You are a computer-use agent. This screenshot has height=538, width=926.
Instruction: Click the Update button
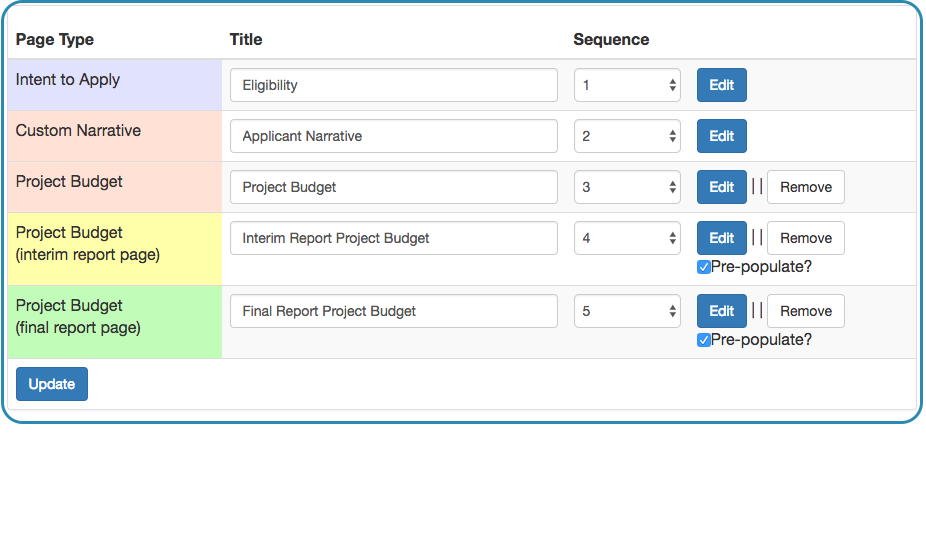[52, 384]
